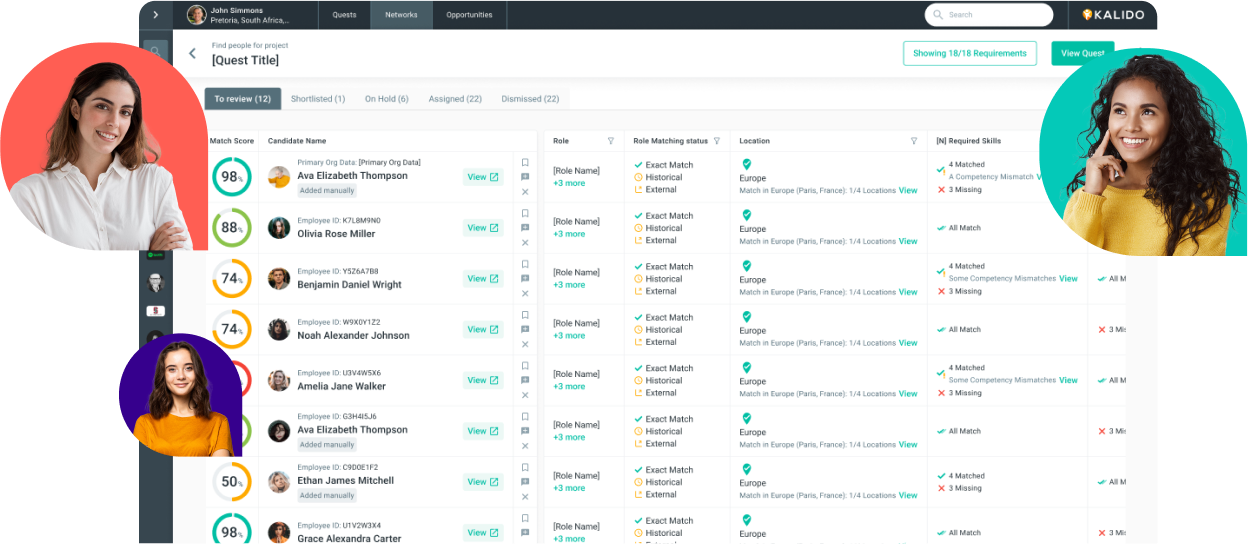Open the Role Matching status column filter
Screen dimensions: 1248x544
pos(717,141)
